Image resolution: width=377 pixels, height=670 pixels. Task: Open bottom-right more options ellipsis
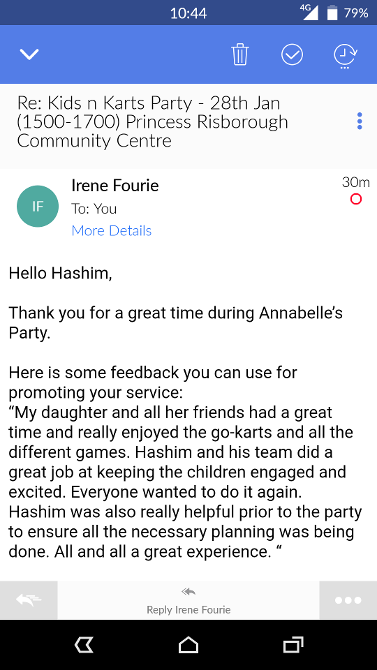pyautogui.click(x=348, y=600)
